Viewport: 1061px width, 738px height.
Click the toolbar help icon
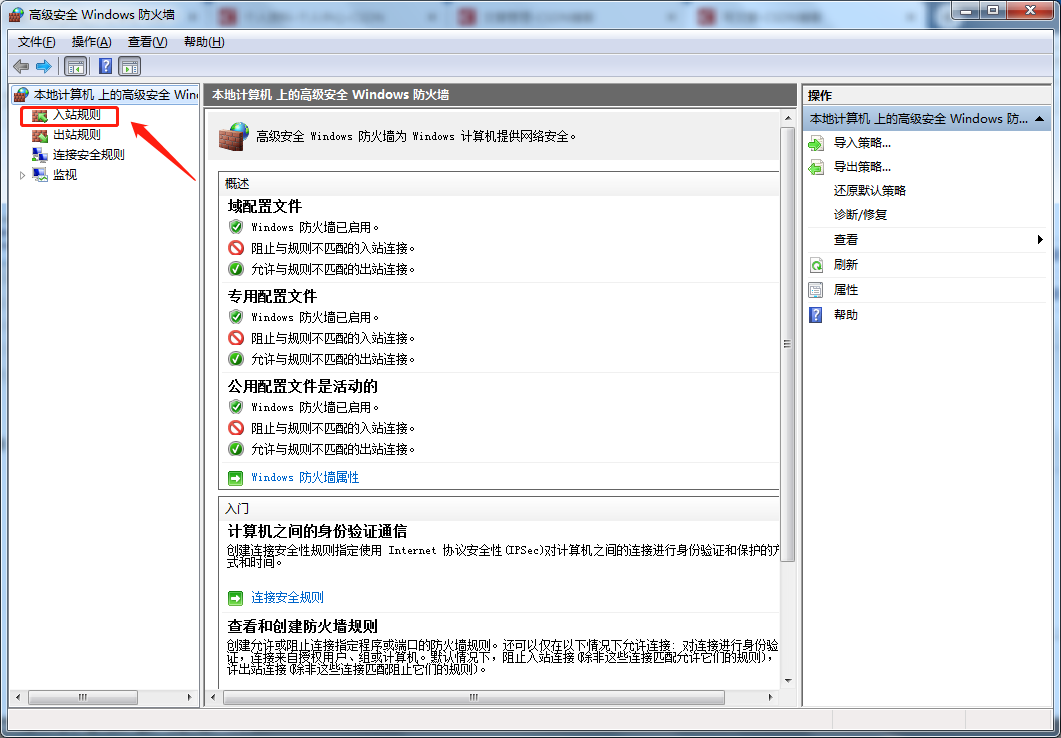tap(105, 66)
